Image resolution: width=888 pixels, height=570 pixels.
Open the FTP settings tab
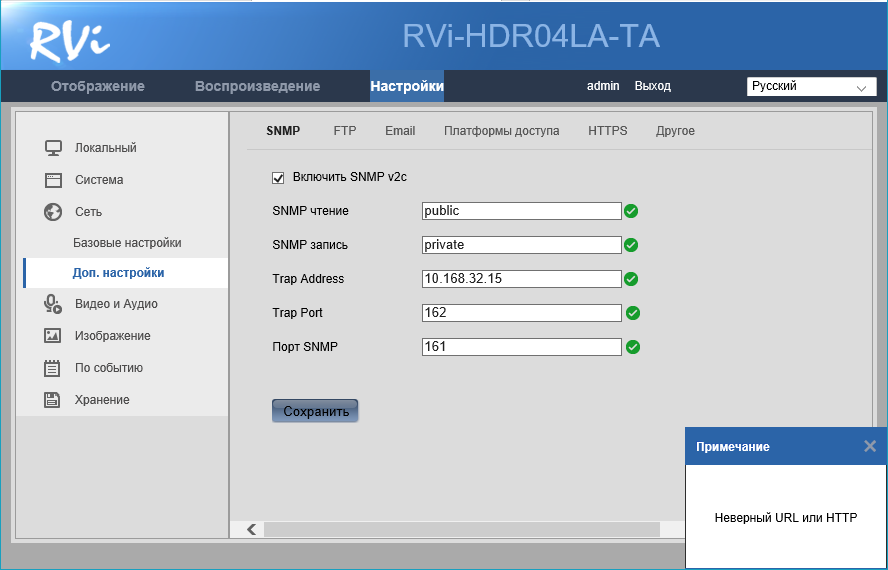point(345,131)
